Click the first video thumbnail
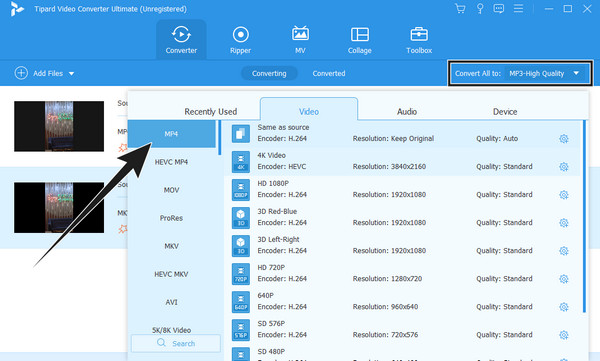The image size is (600, 361). click(x=59, y=126)
